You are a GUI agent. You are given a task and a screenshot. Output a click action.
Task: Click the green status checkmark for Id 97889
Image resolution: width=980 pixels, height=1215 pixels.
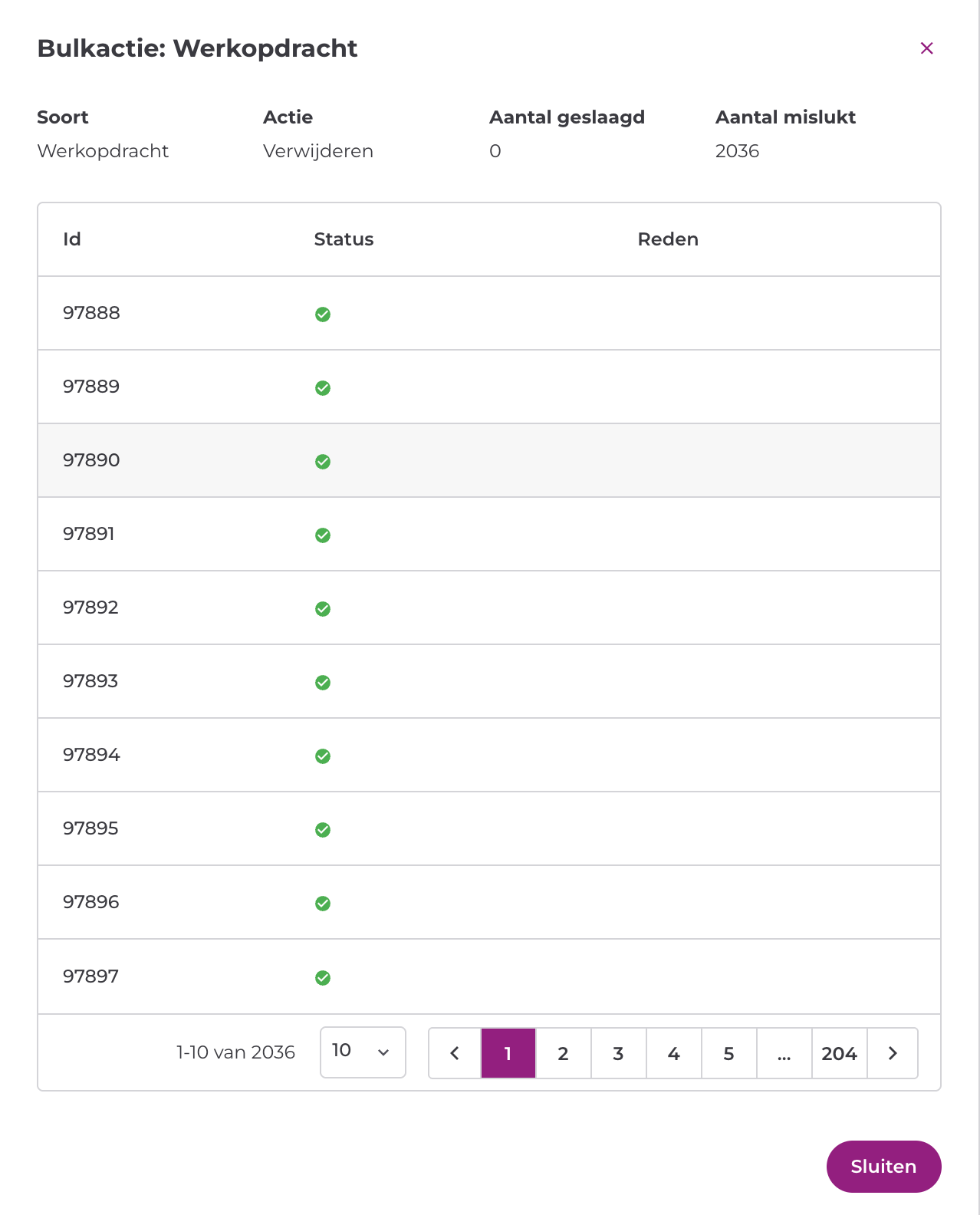click(323, 388)
